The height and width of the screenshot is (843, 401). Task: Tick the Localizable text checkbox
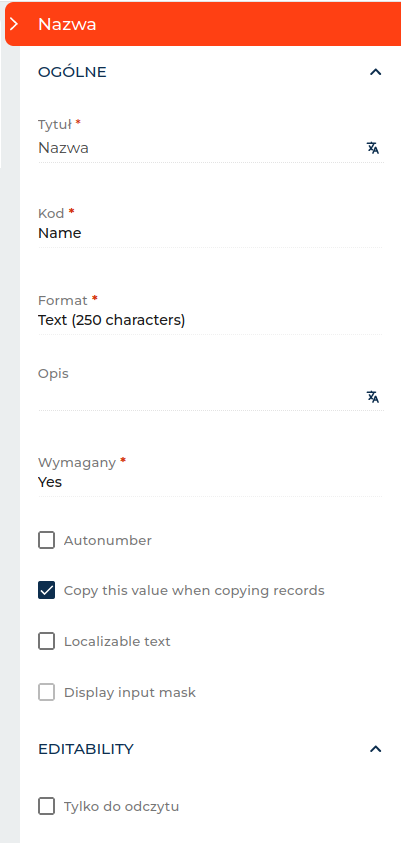click(47, 641)
